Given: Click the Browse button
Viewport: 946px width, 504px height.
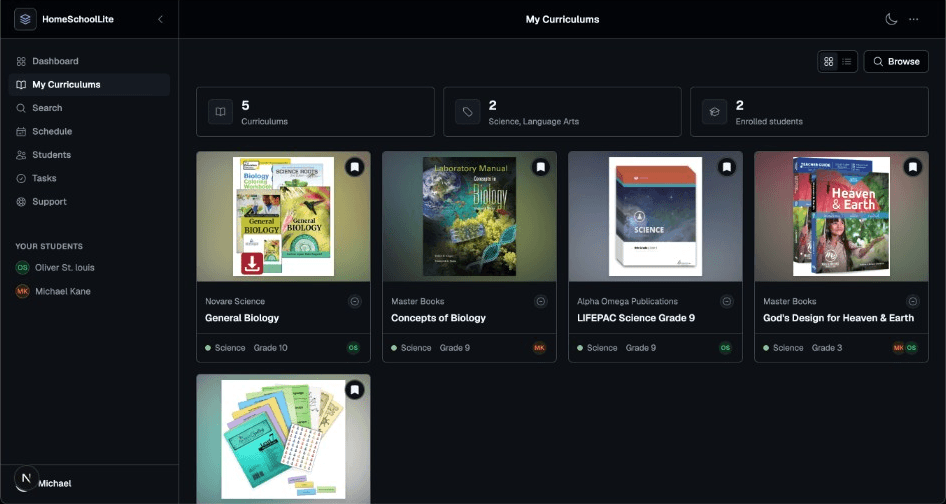Looking at the screenshot, I should pyautogui.click(x=896, y=62).
